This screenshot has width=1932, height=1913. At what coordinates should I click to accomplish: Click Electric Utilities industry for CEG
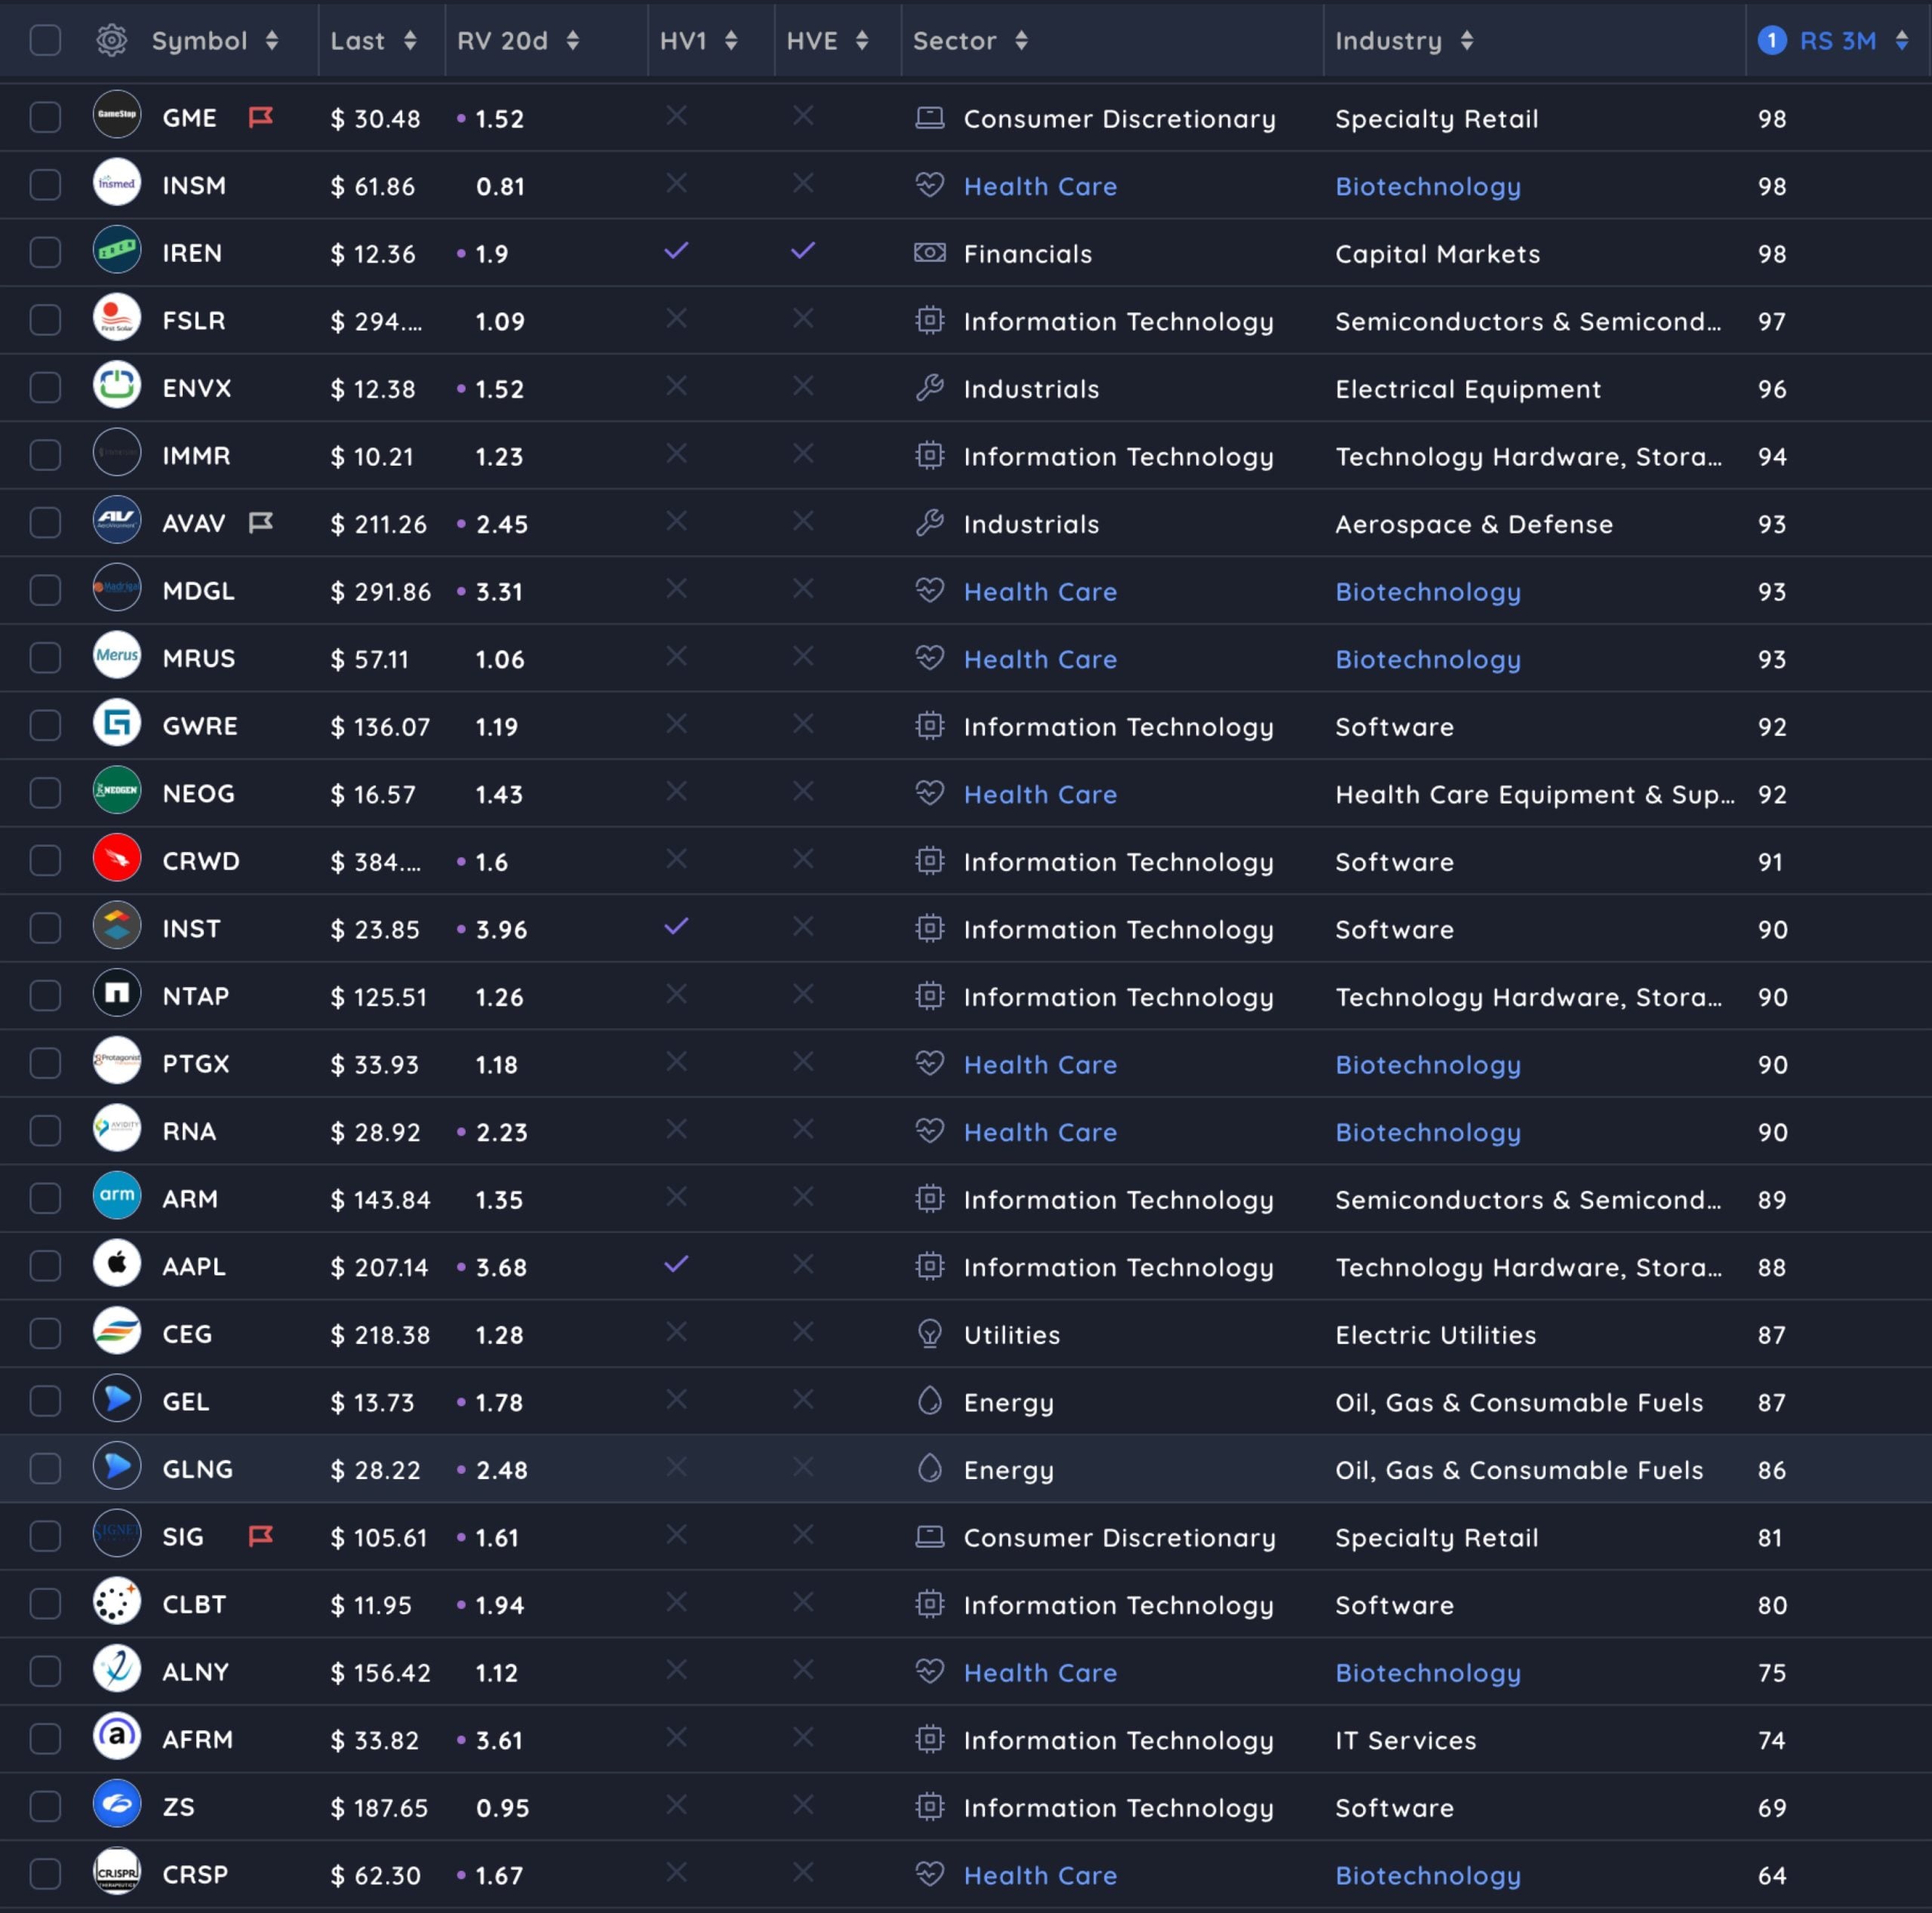coord(1436,1334)
